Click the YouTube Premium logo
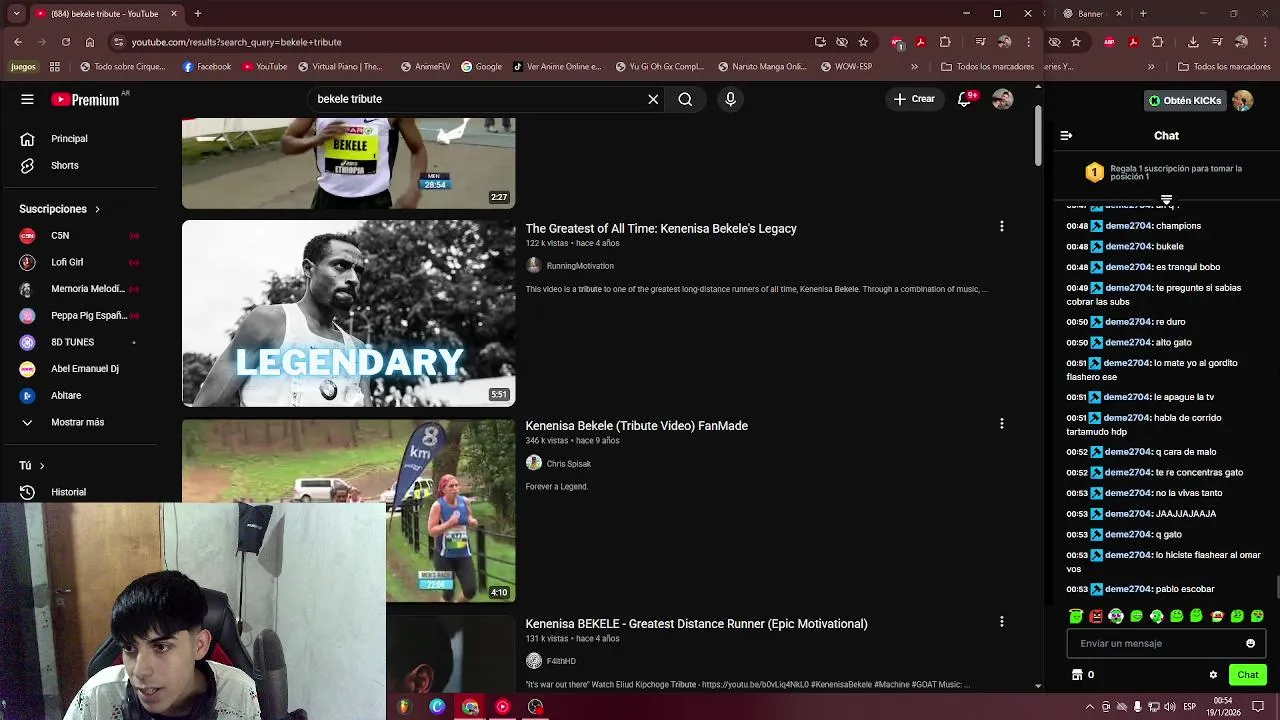The height and width of the screenshot is (720, 1280). tap(87, 99)
